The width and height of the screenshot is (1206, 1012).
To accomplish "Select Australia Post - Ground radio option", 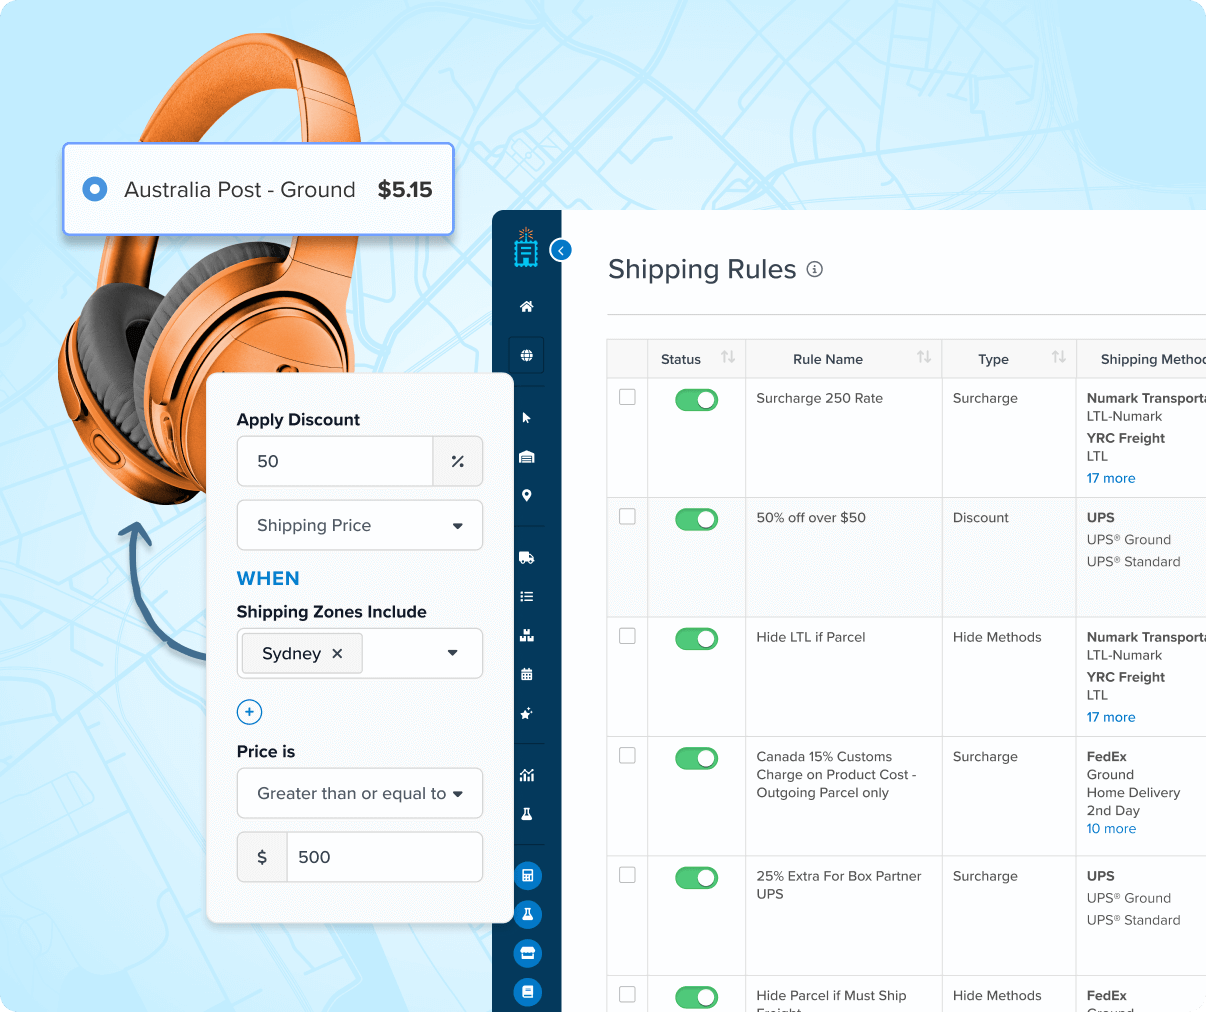I will 95,189.
